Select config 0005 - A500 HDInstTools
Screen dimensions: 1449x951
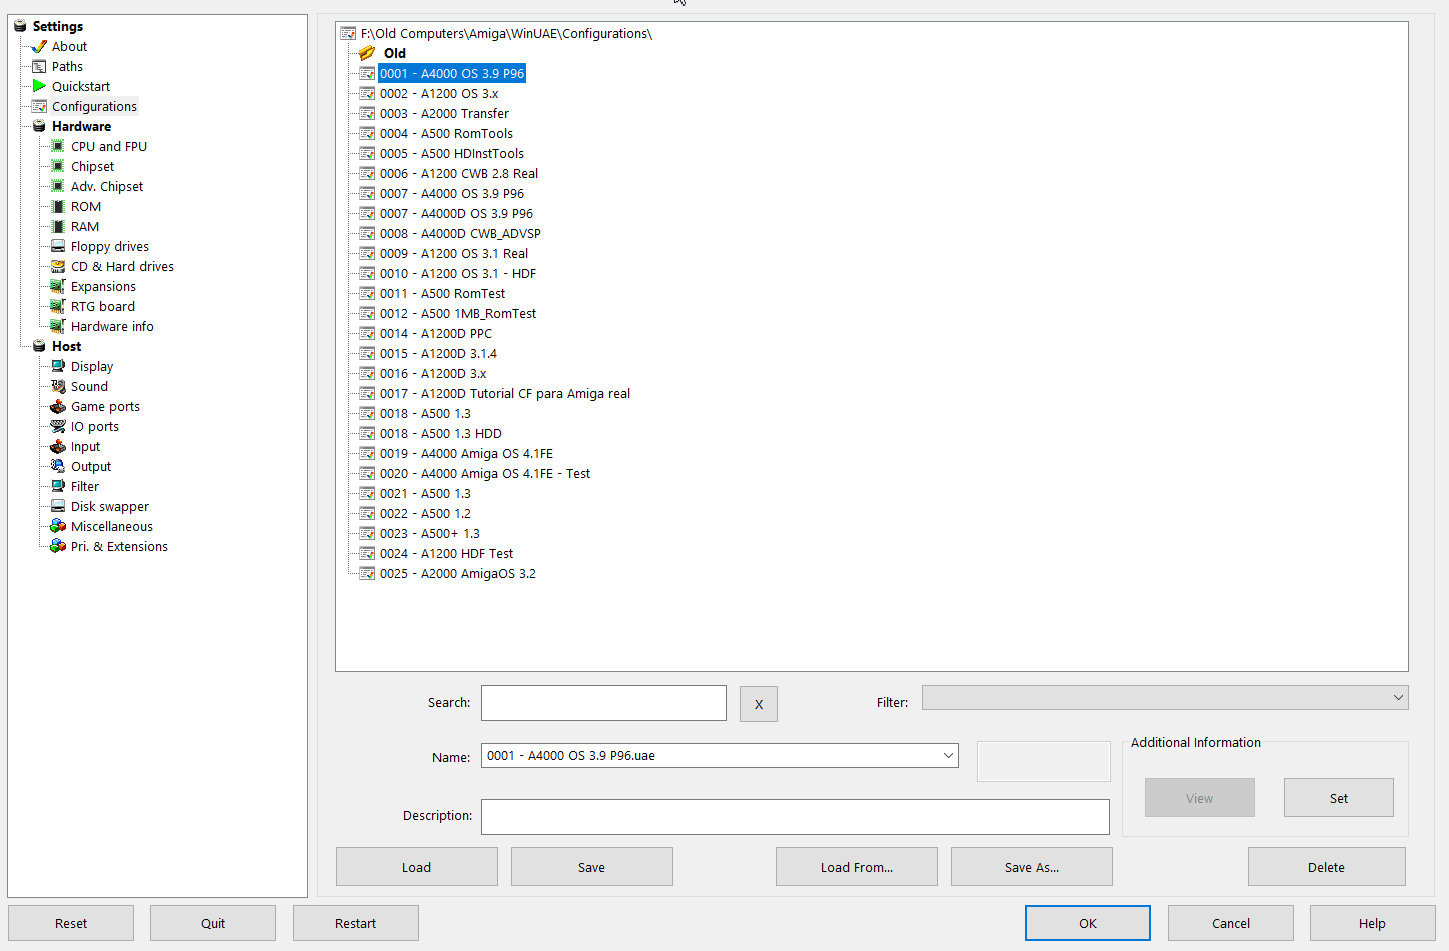pos(452,153)
